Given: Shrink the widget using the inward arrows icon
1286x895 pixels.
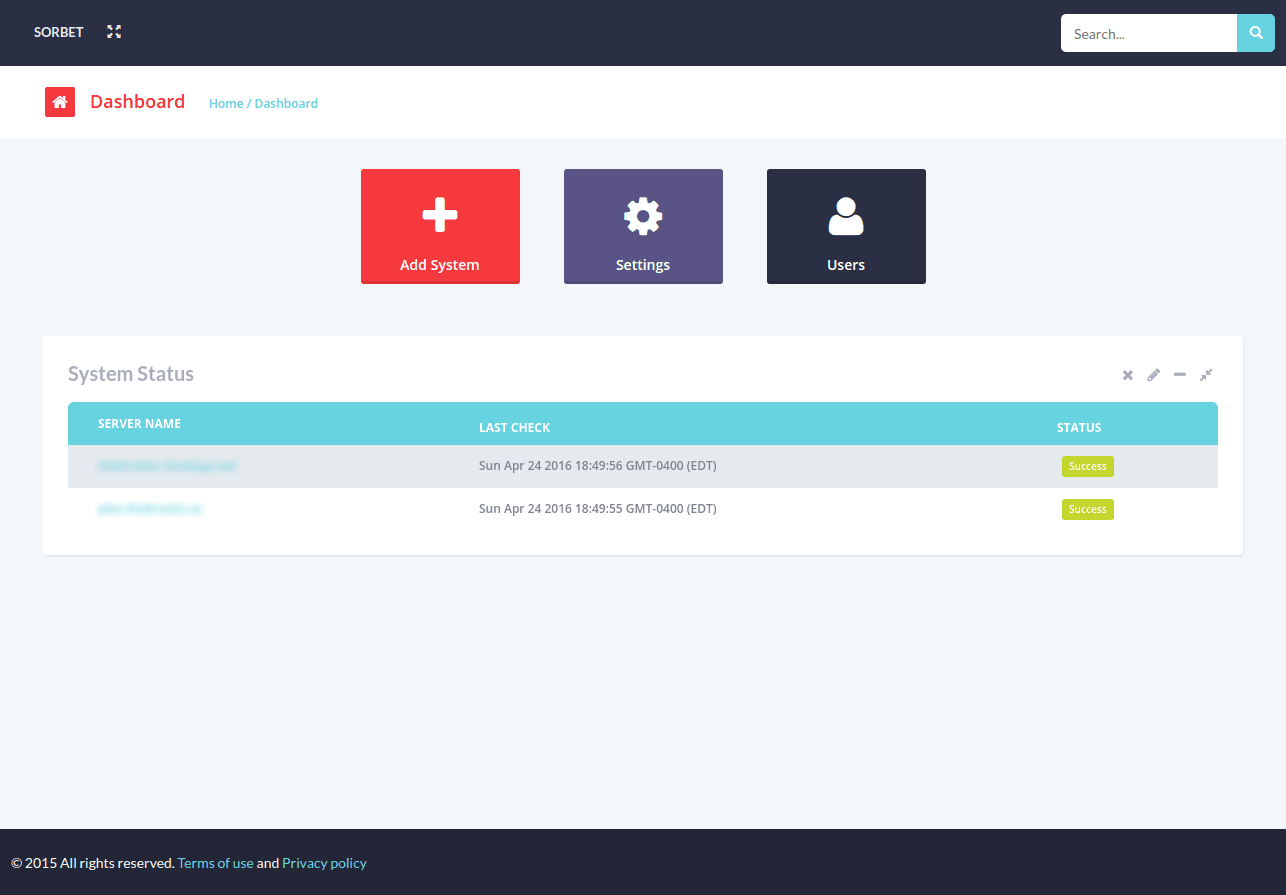Looking at the screenshot, I should point(1206,375).
